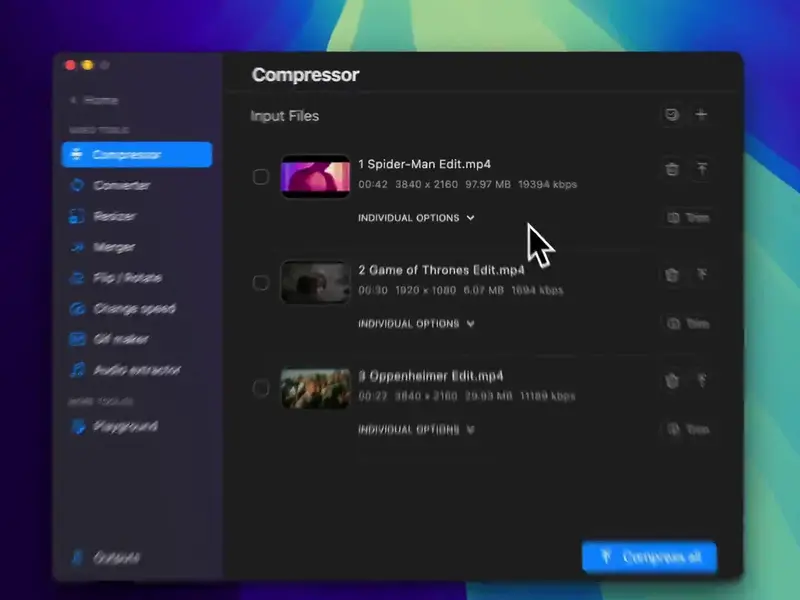This screenshot has height=600, width=800.
Task: Expand Individual Options under Spider-Man Edit.mp4
Action: [416, 218]
